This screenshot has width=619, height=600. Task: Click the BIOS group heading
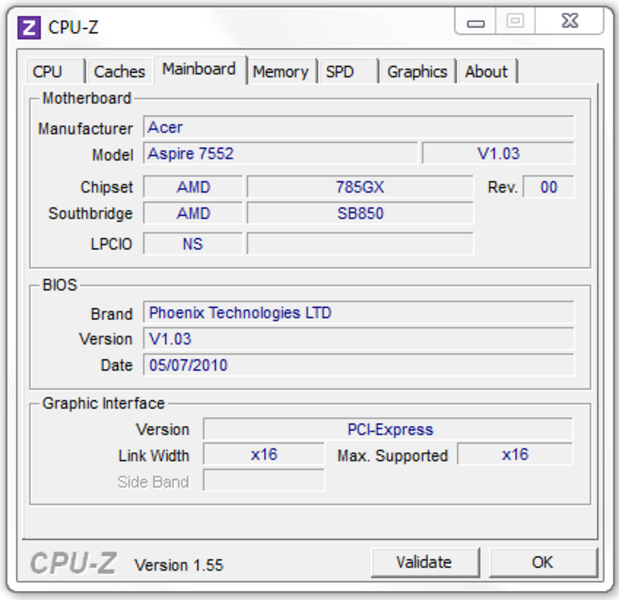coord(60,285)
